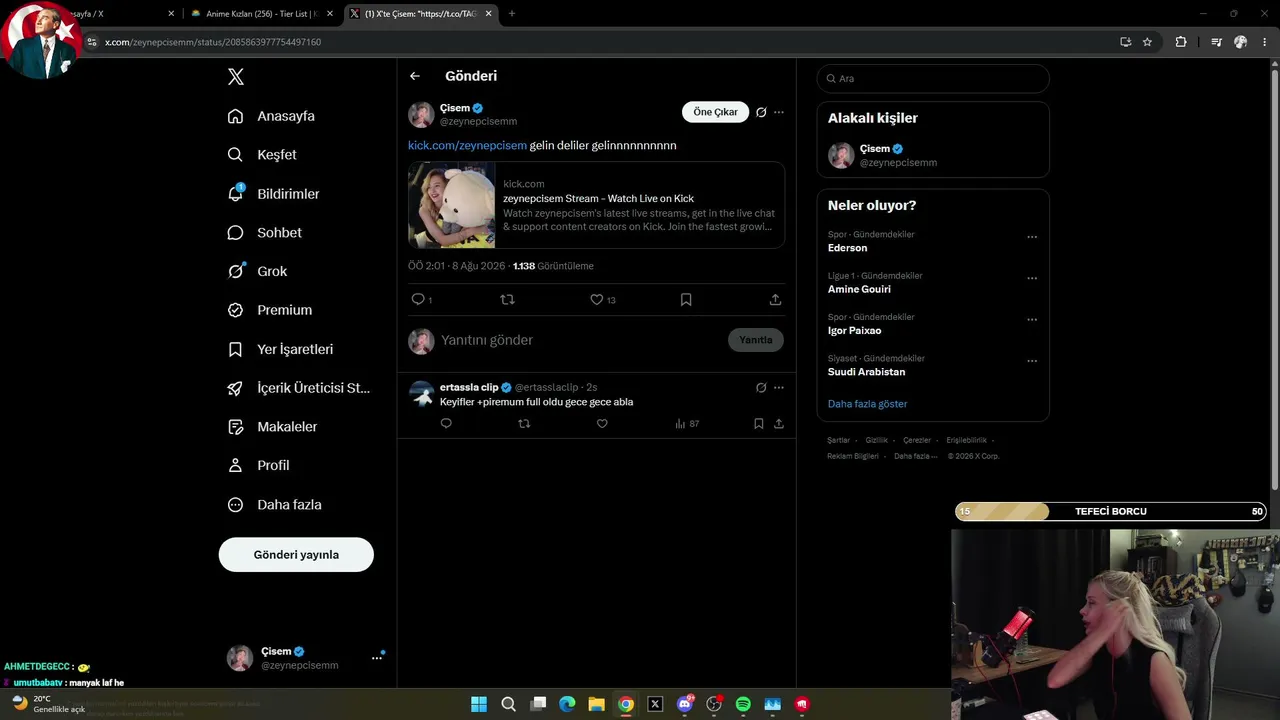Share the main post

click(x=775, y=299)
